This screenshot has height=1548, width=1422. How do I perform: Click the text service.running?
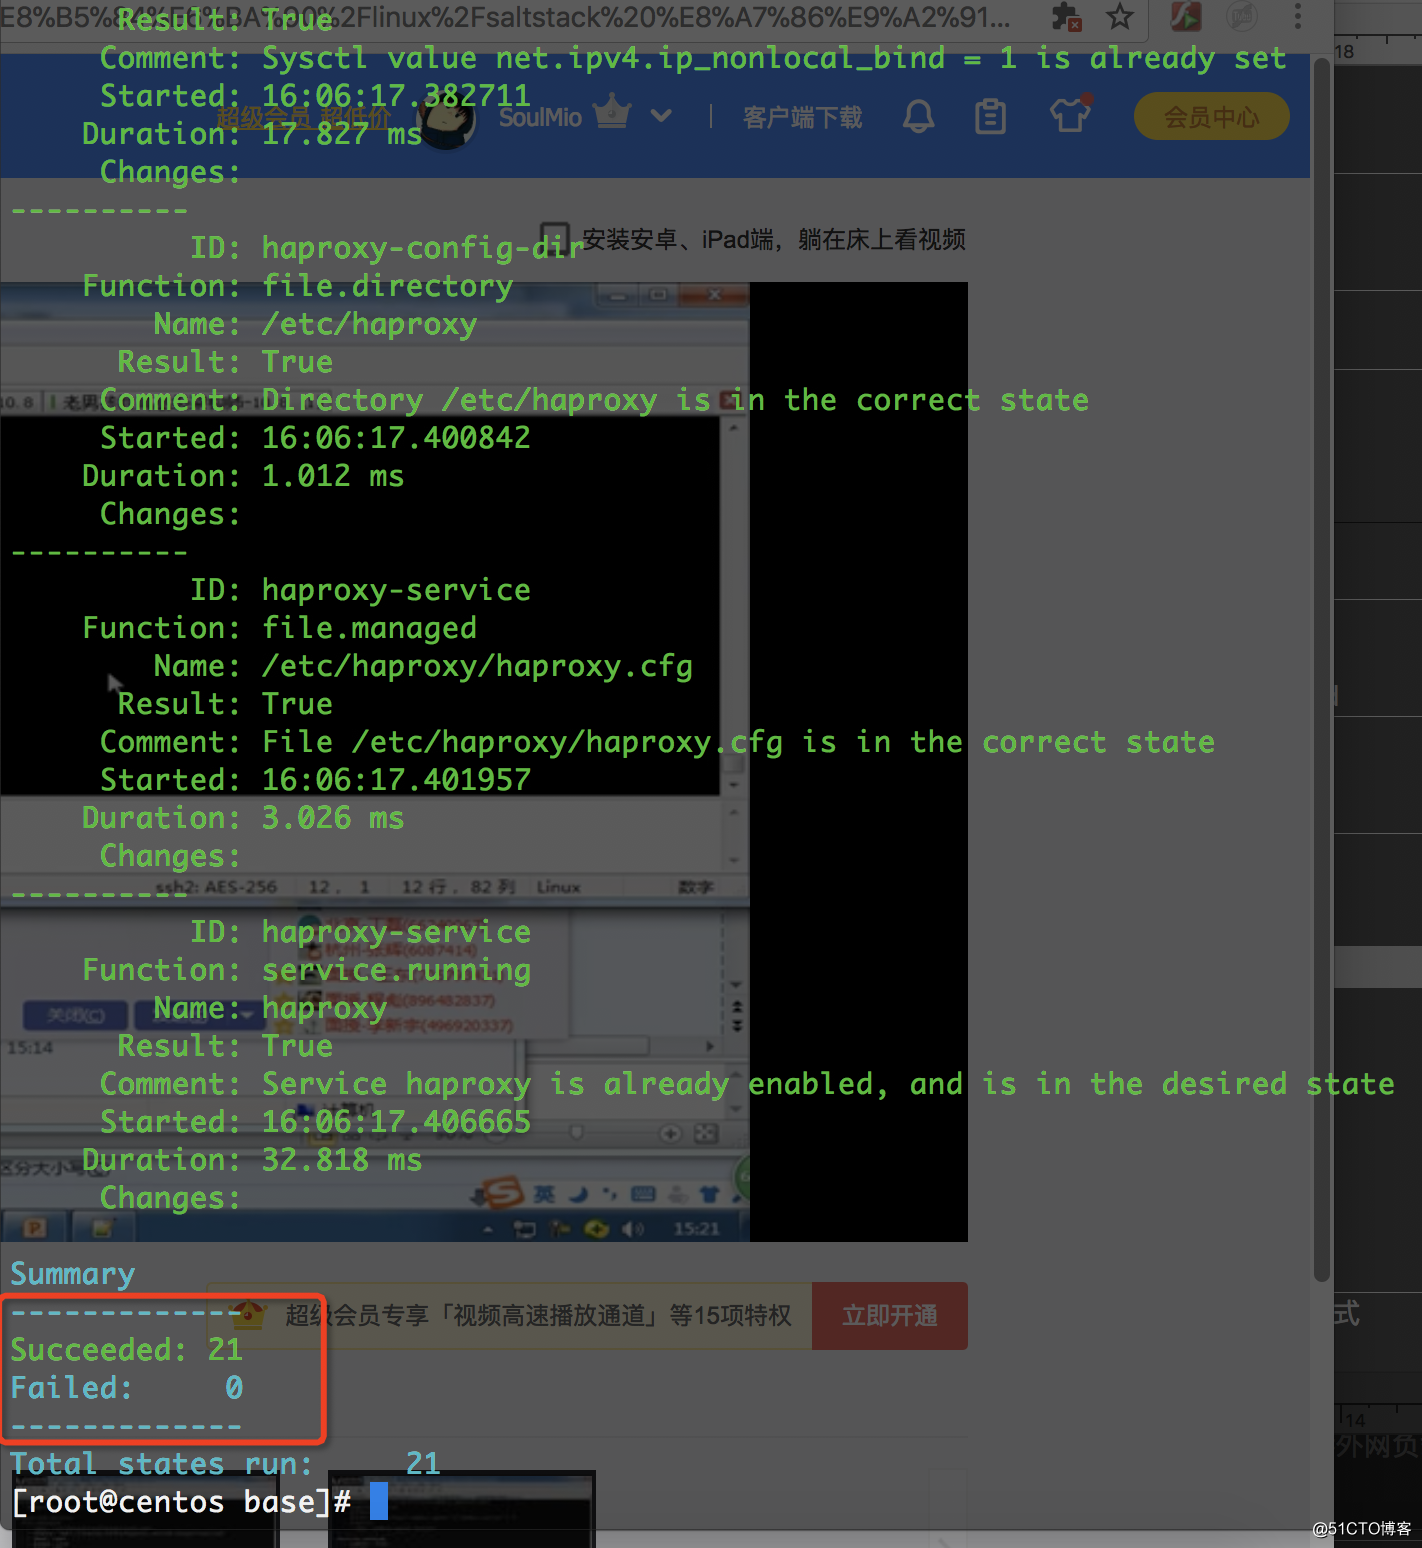(x=396, y=970)
